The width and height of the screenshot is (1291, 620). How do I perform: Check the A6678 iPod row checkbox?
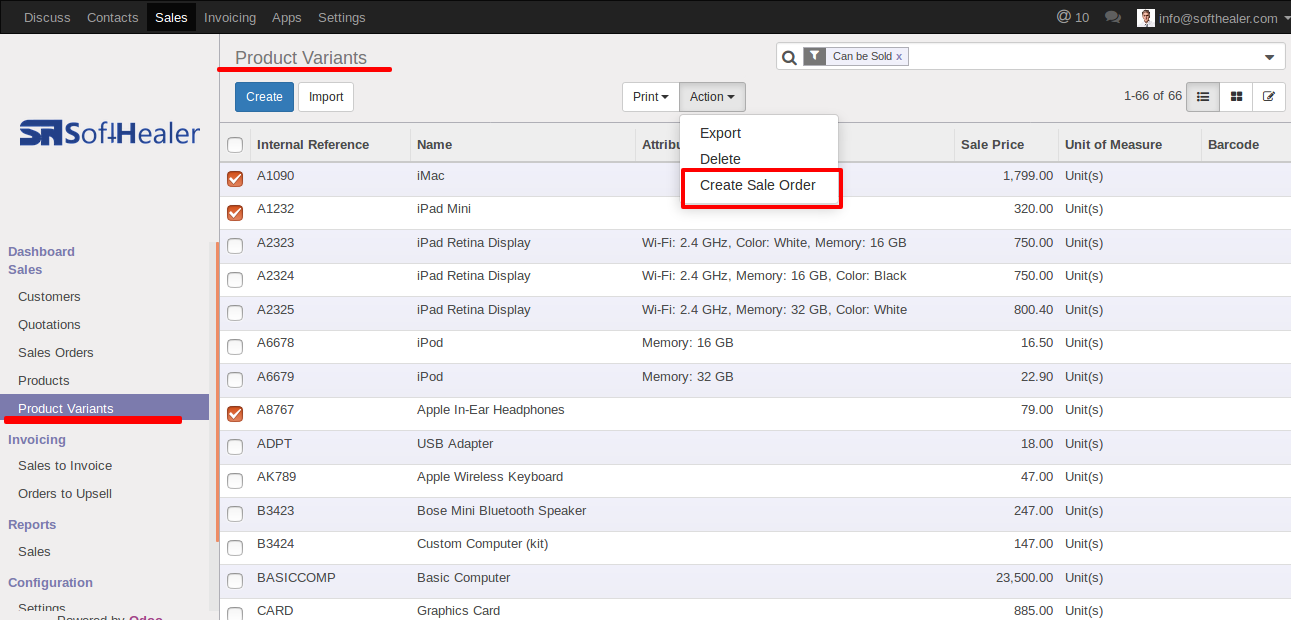(x=235, y=346)
